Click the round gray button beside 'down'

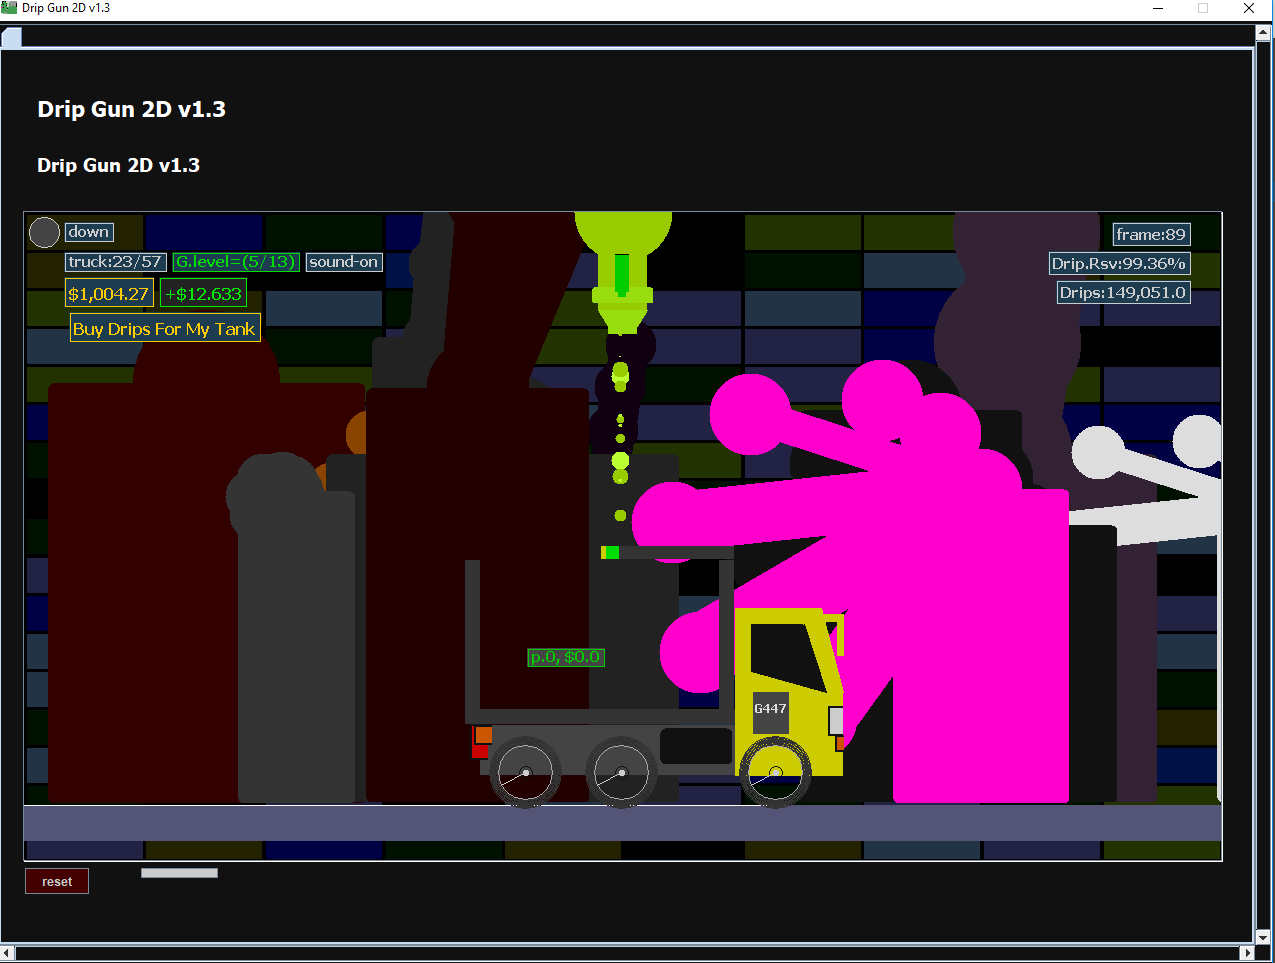pyautogui.click(x=44, y=232)
